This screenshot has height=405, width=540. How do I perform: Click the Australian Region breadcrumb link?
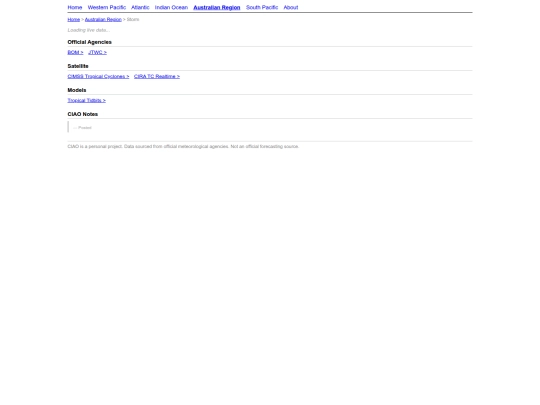tap(103, 19)
